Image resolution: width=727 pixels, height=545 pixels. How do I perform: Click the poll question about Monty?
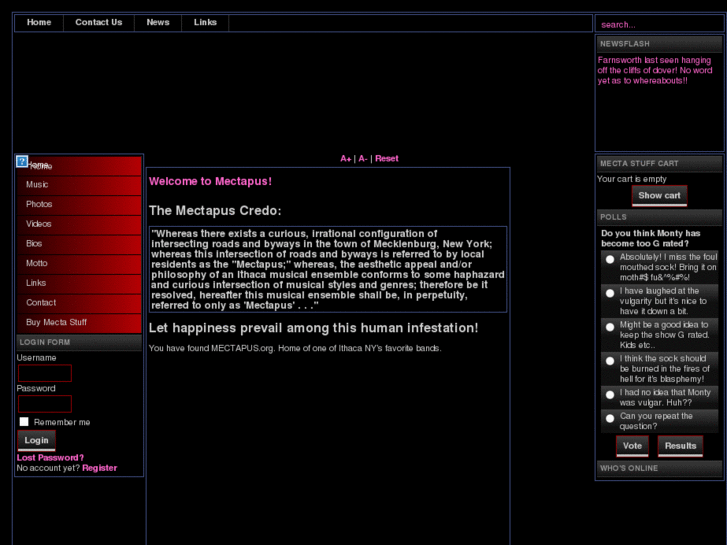(x=650, y=238)
